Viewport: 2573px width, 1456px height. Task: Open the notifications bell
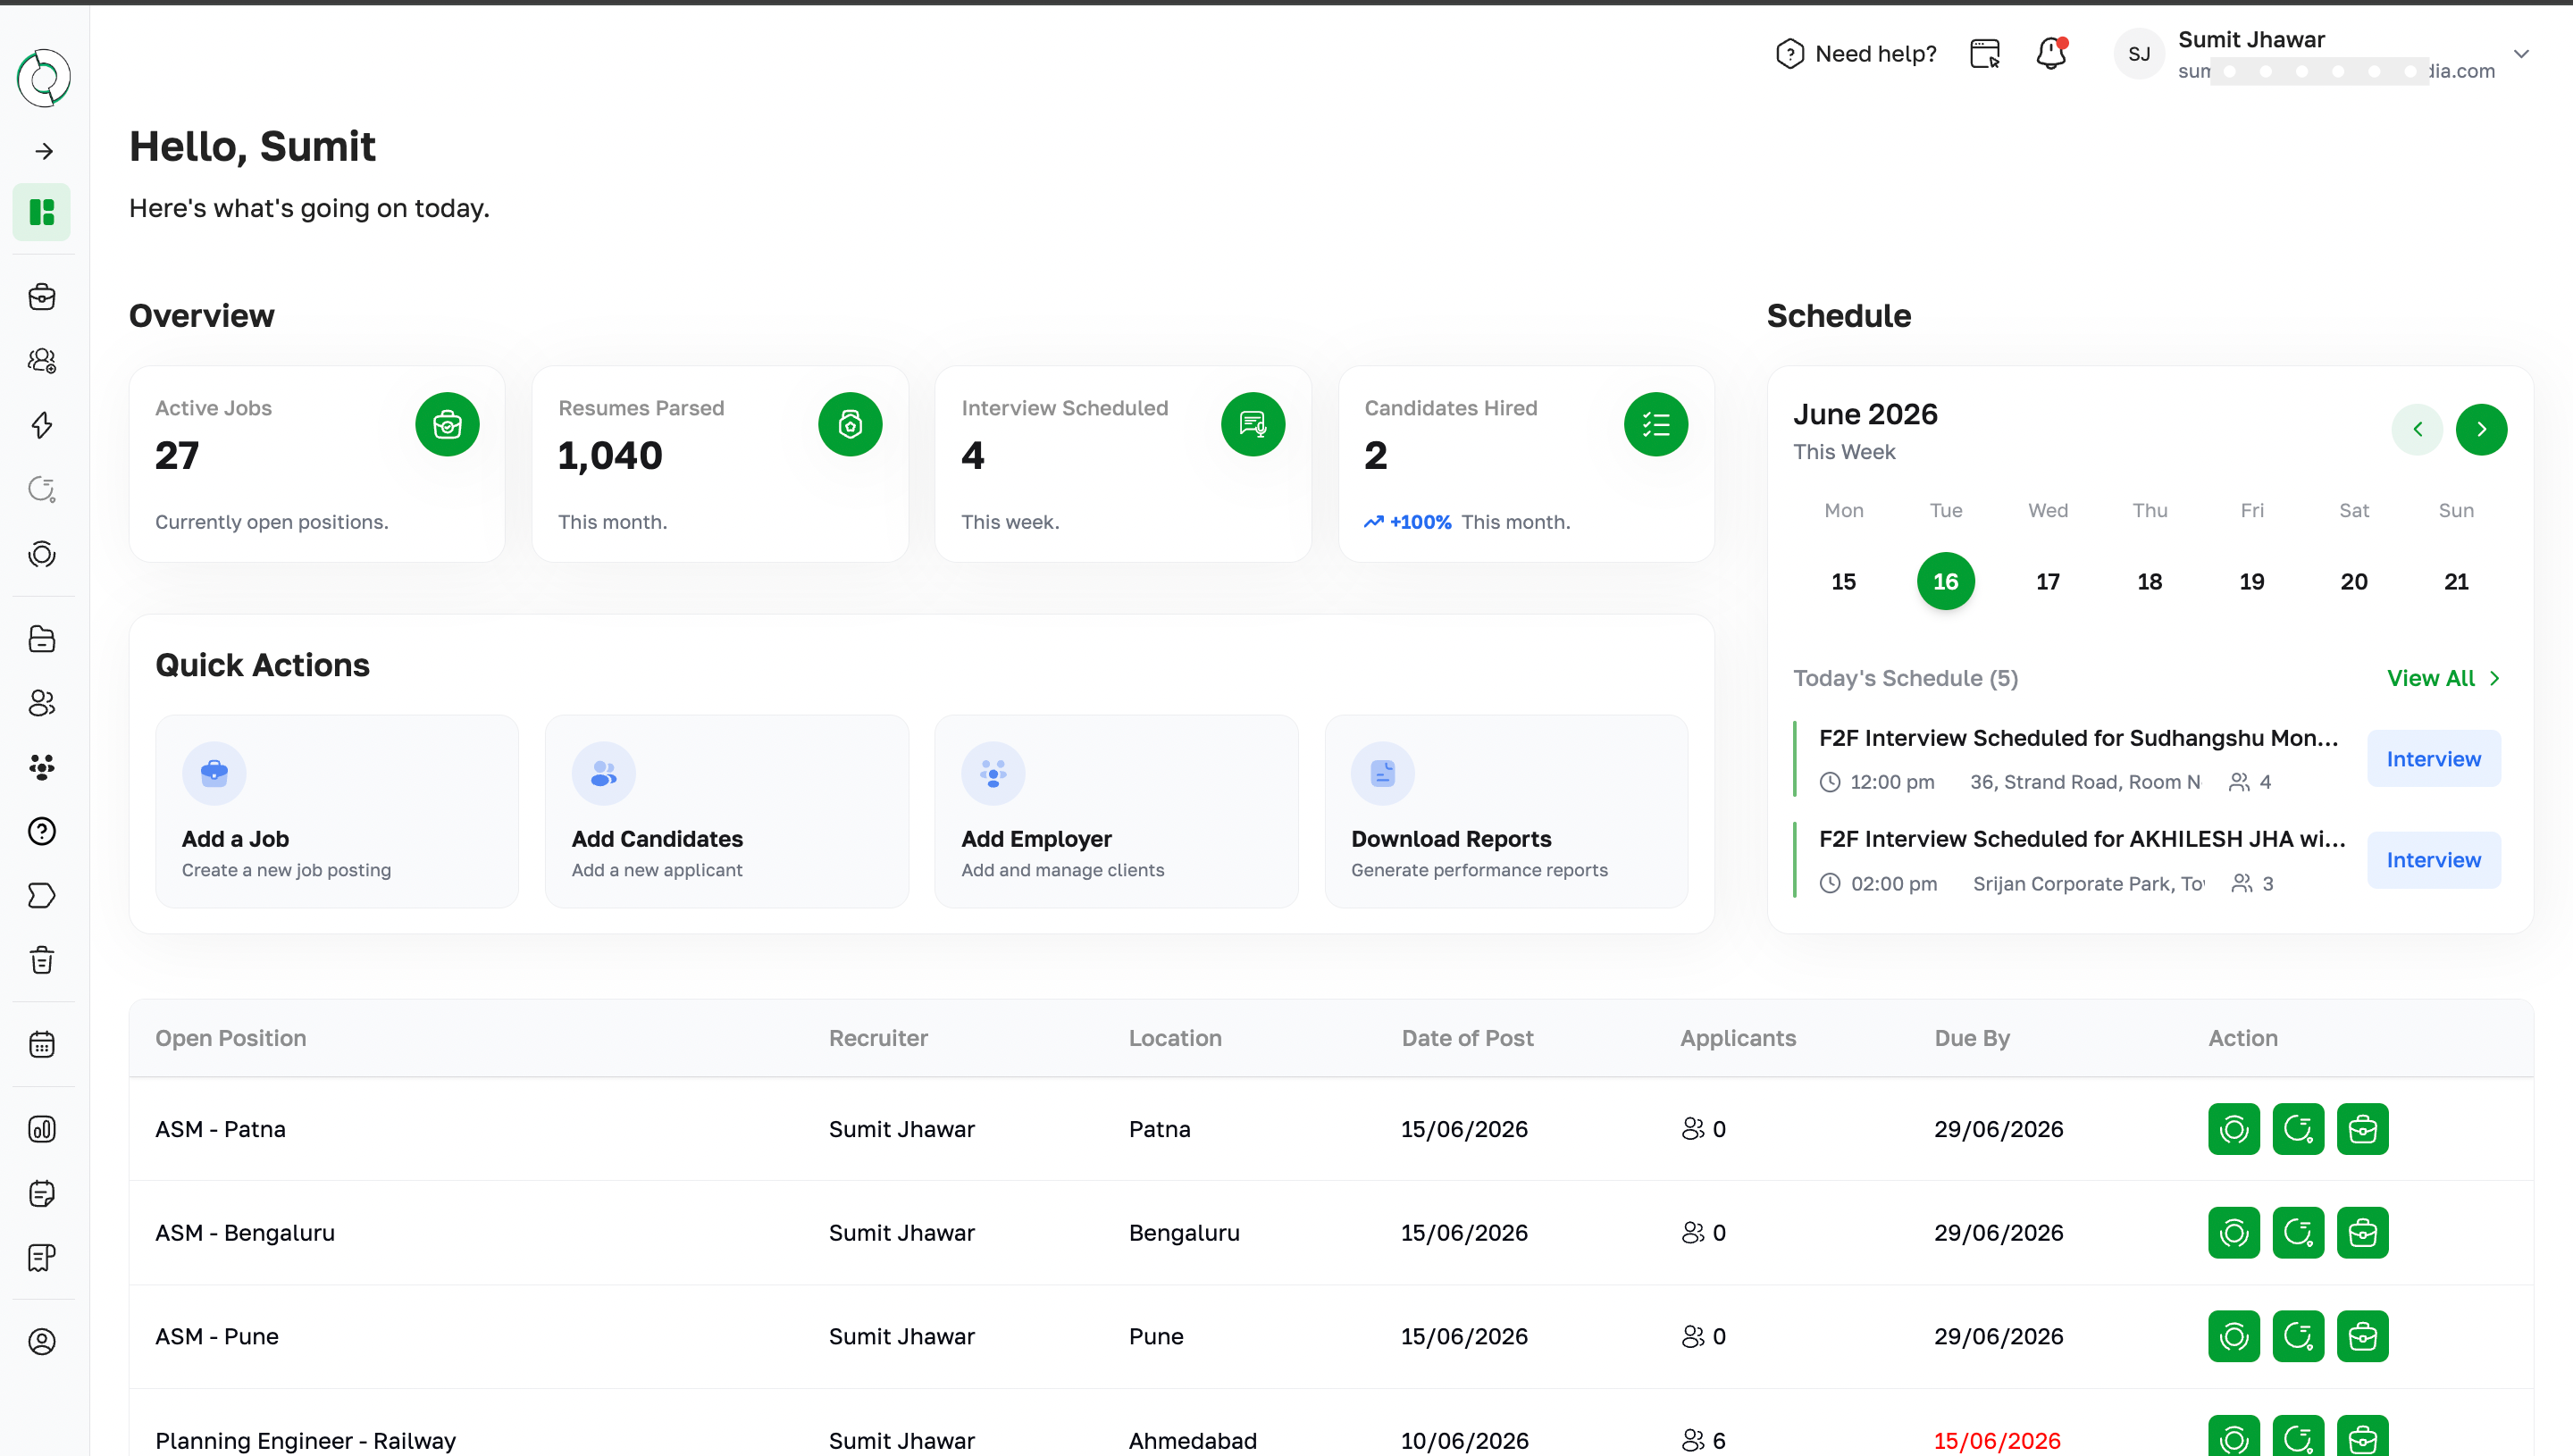click(x=2052, y=54)
